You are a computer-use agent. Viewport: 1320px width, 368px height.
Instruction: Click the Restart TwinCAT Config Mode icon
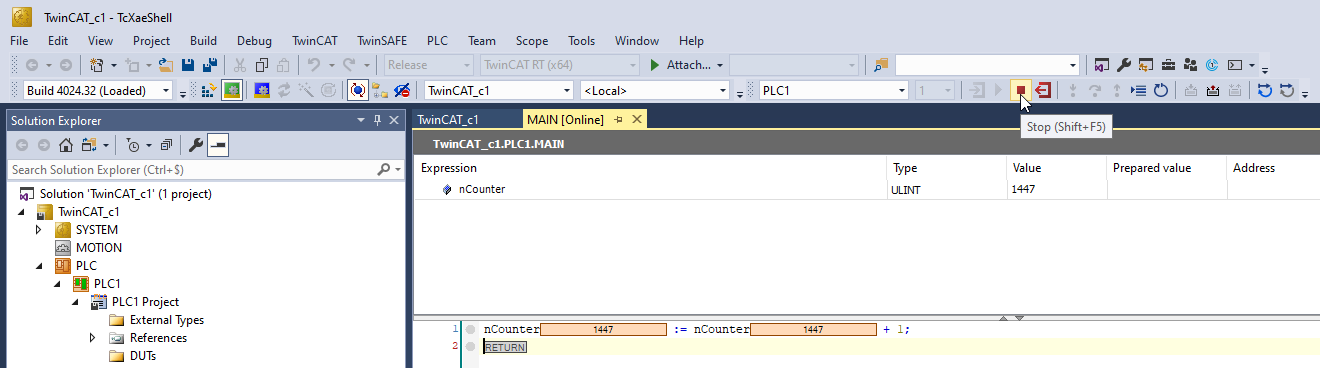click(262, 90)
